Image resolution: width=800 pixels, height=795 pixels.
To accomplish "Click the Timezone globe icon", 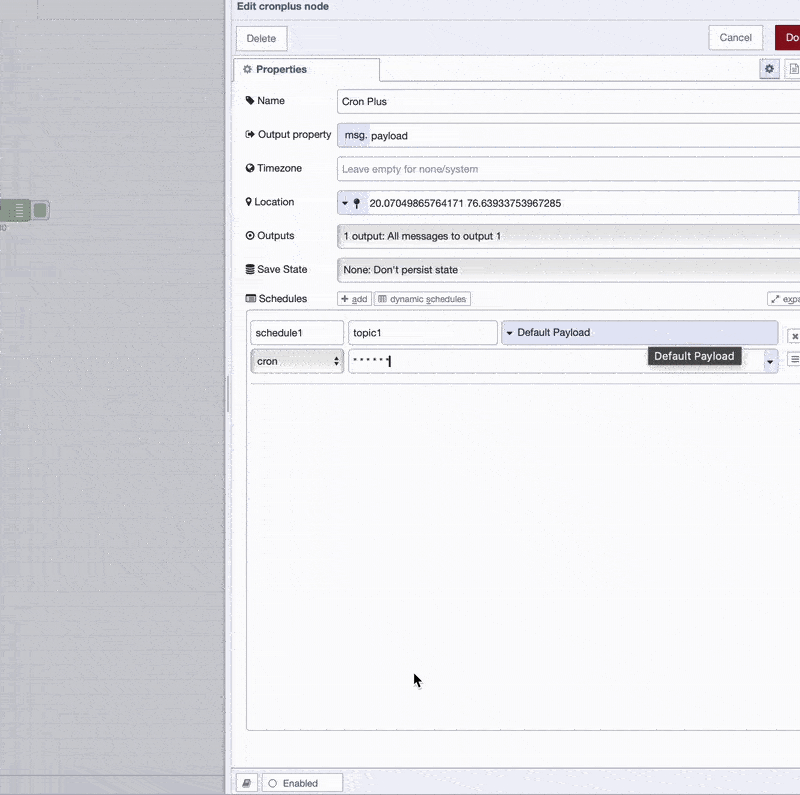I will point(249,168).
